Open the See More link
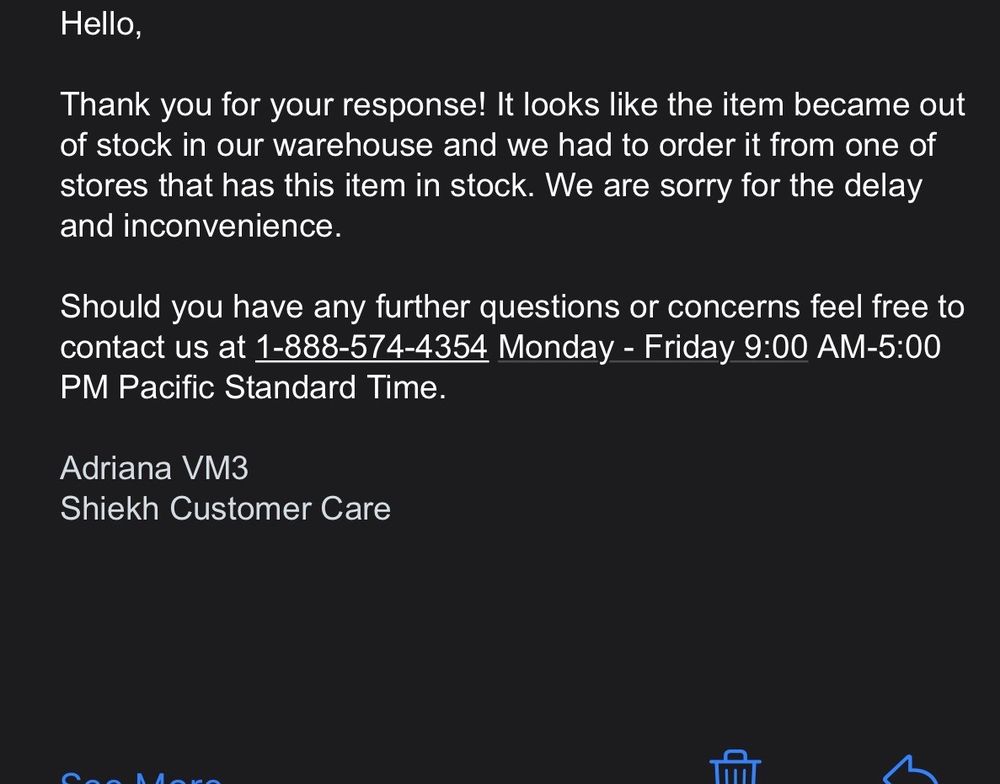 click(140, 776)
